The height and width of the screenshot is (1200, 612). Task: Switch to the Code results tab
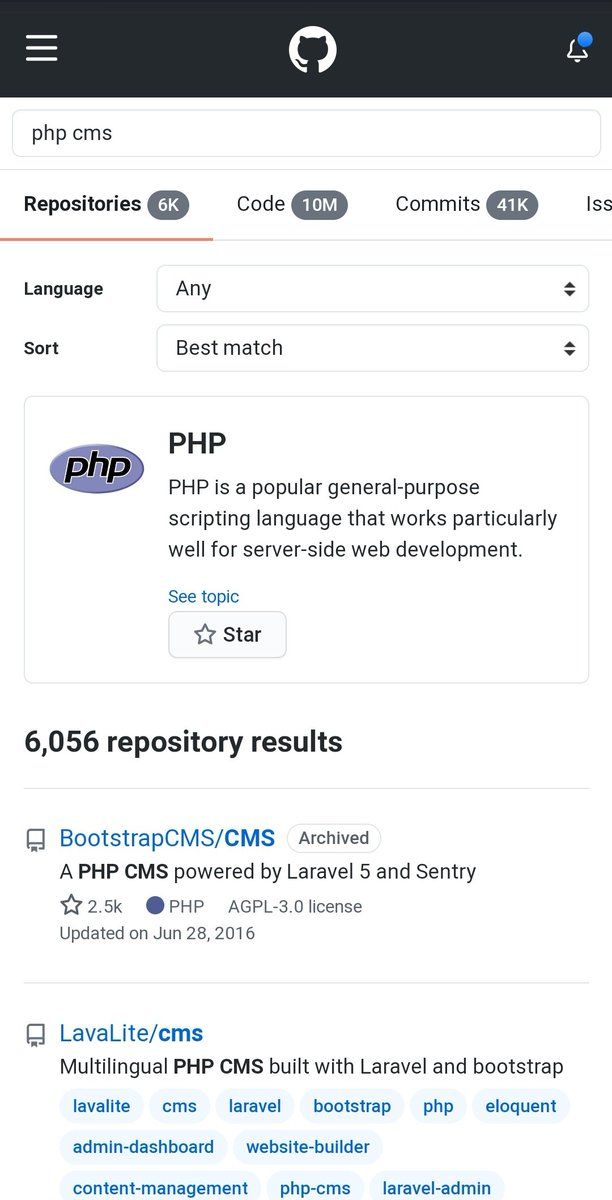pyautogui.click(x=292, y=205)
